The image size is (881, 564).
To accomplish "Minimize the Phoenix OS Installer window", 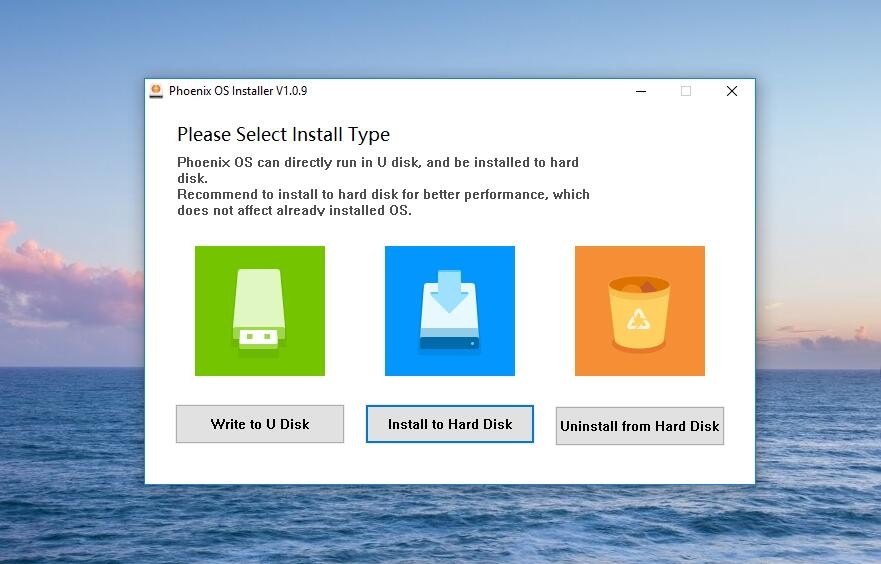I will click(x=641, y=91).
